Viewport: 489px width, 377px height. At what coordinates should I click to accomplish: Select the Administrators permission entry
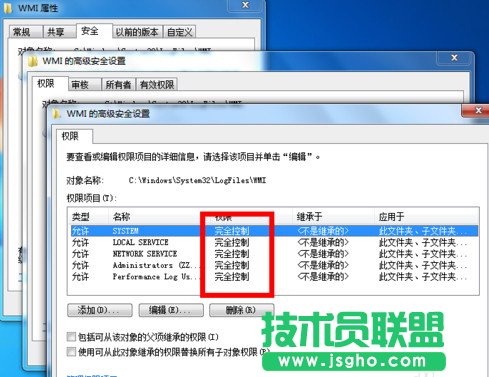(274, 265)
